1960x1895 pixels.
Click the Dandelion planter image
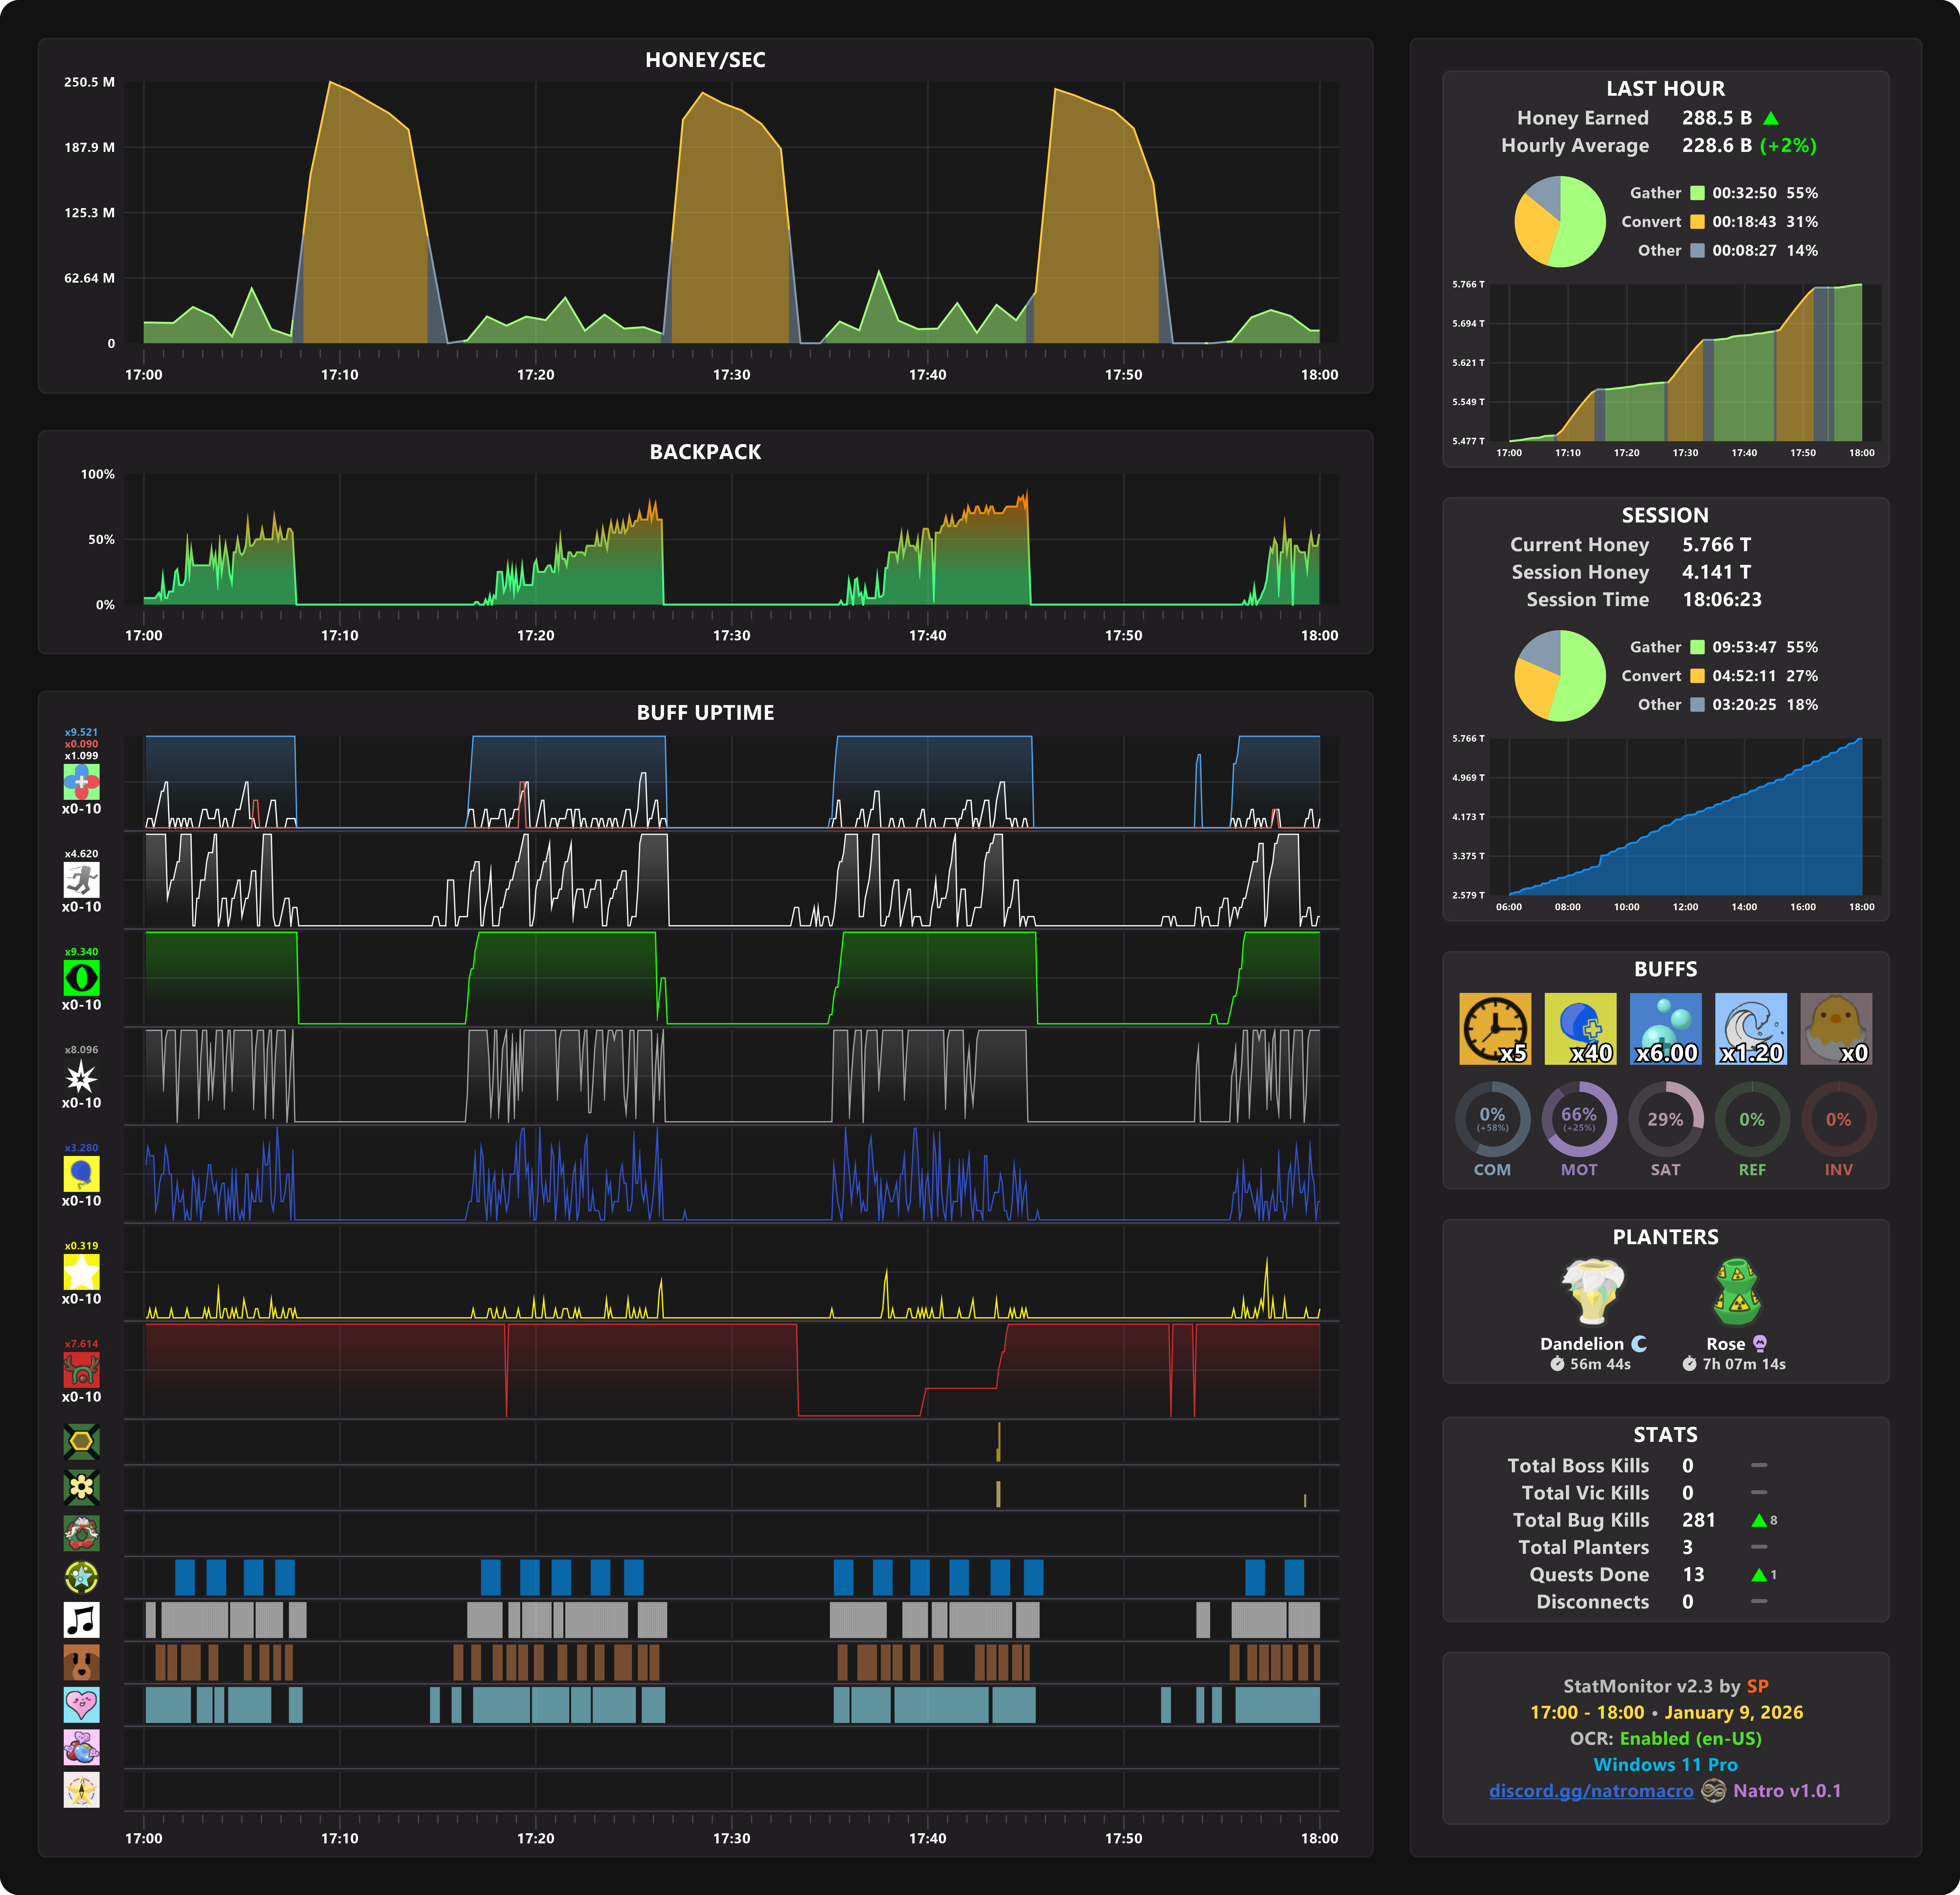[1593, 1292]
